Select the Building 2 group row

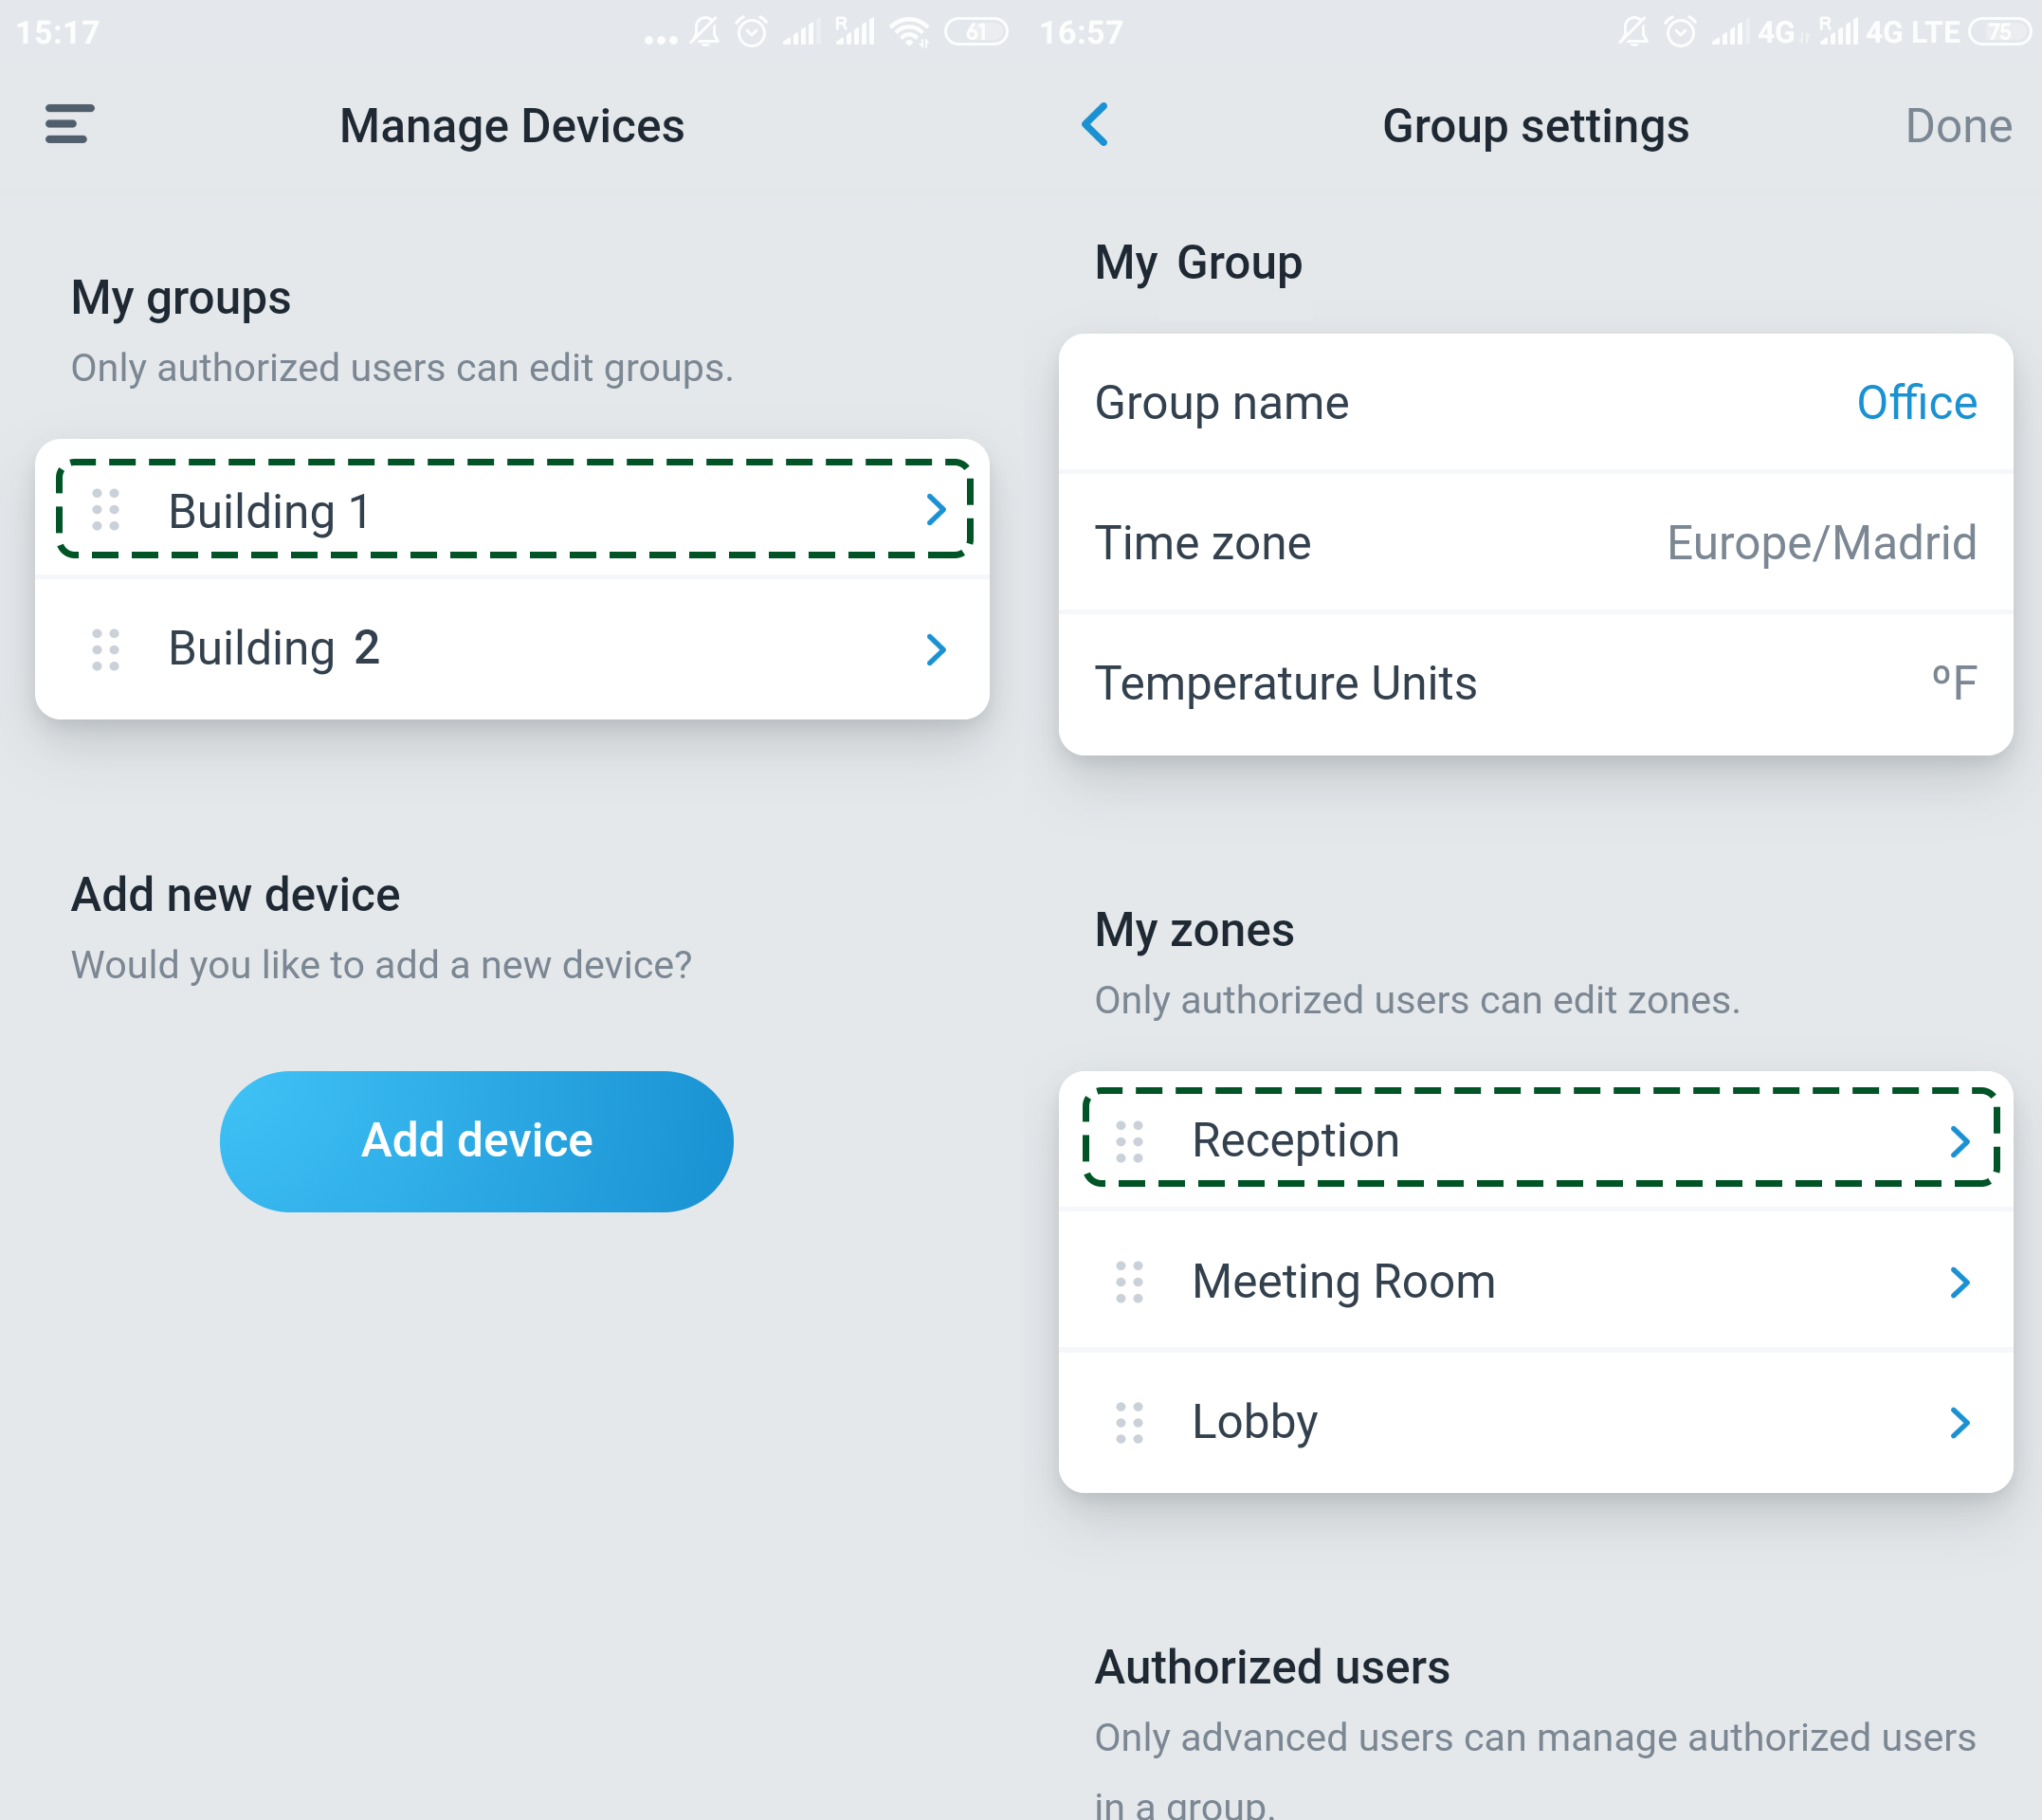coord(500,649)
